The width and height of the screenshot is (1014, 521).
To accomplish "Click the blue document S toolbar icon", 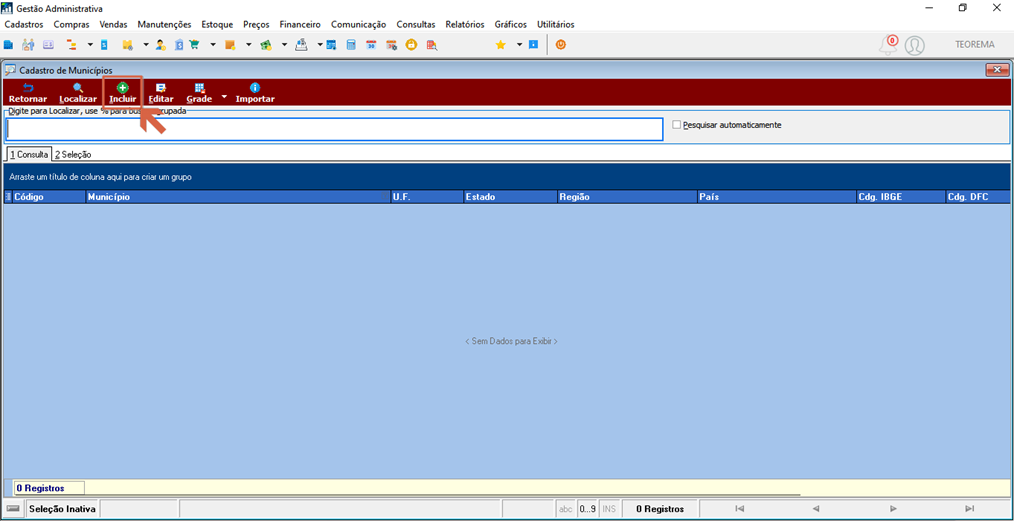I will (x=104, y=45).
